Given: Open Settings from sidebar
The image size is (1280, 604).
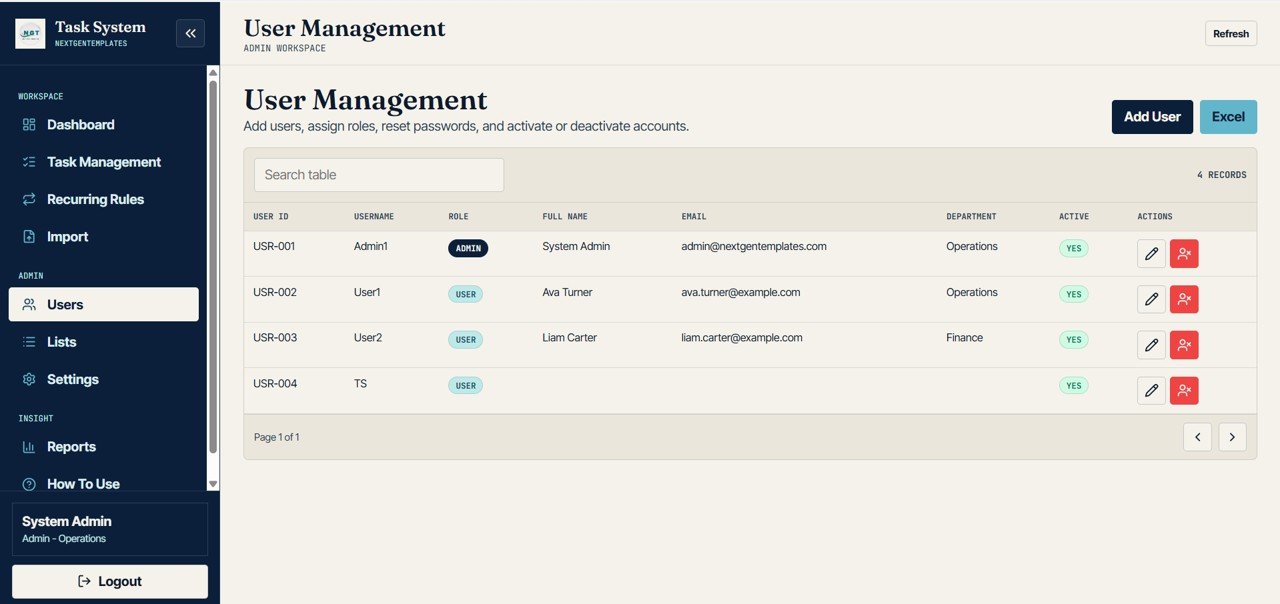Looking at the screenshot, I should [104, 379].
